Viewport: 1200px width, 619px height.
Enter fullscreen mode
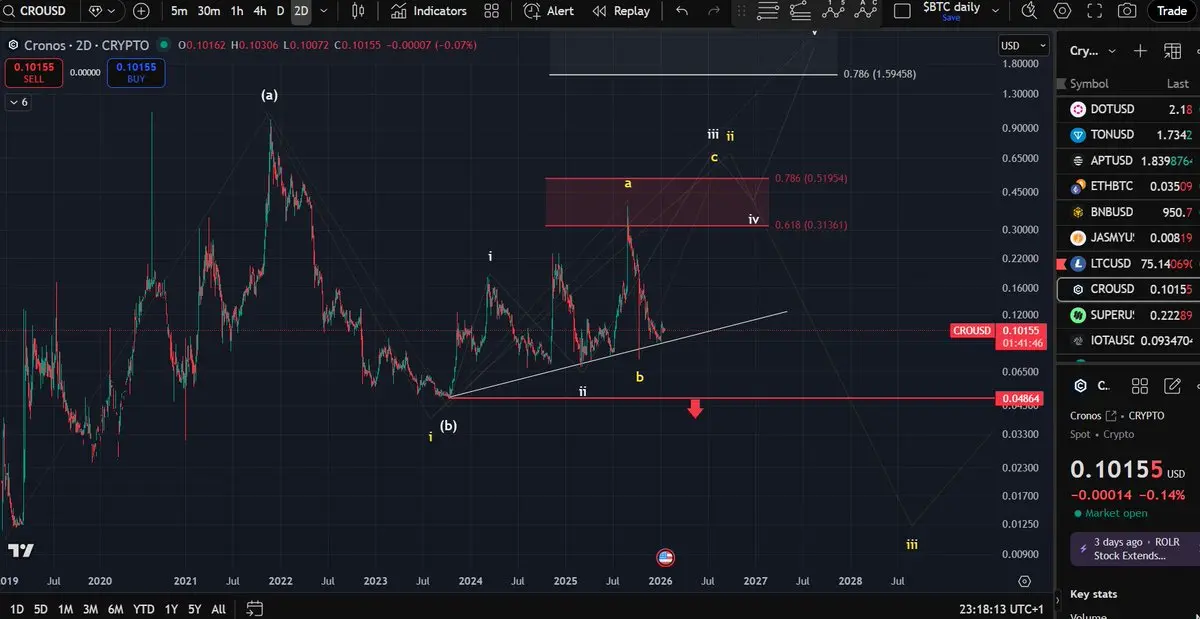click(x=1094, y=11)
